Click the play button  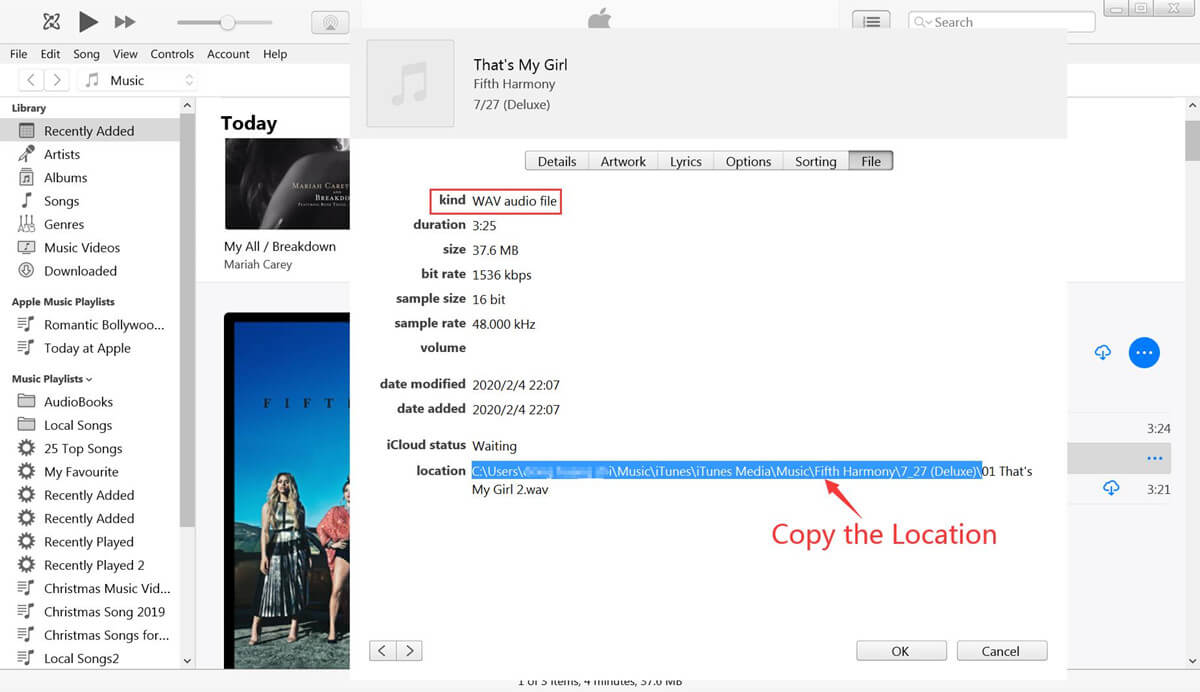pyautogui.click(x=88, y=21)
